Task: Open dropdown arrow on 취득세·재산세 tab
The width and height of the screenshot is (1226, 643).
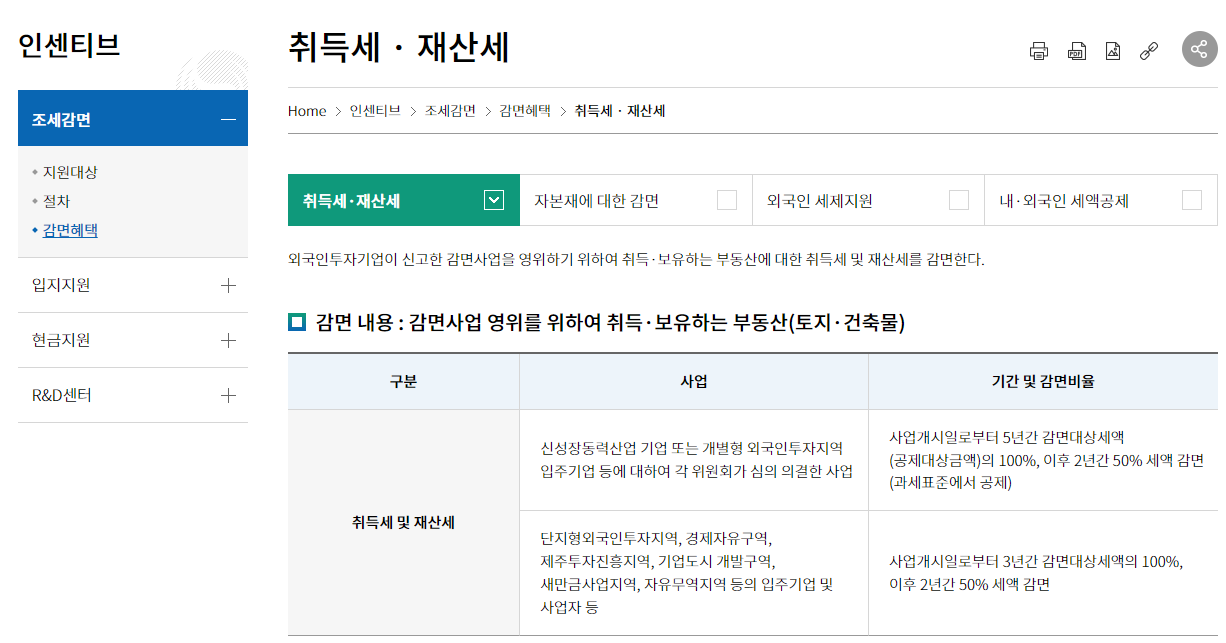Action: coord(493,200)
